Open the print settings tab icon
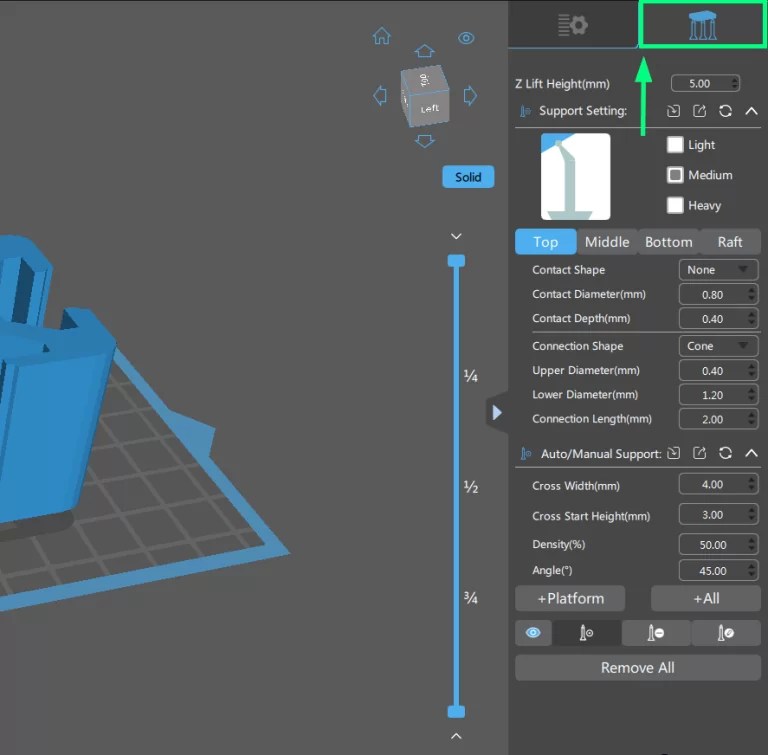 coord(572,24)
